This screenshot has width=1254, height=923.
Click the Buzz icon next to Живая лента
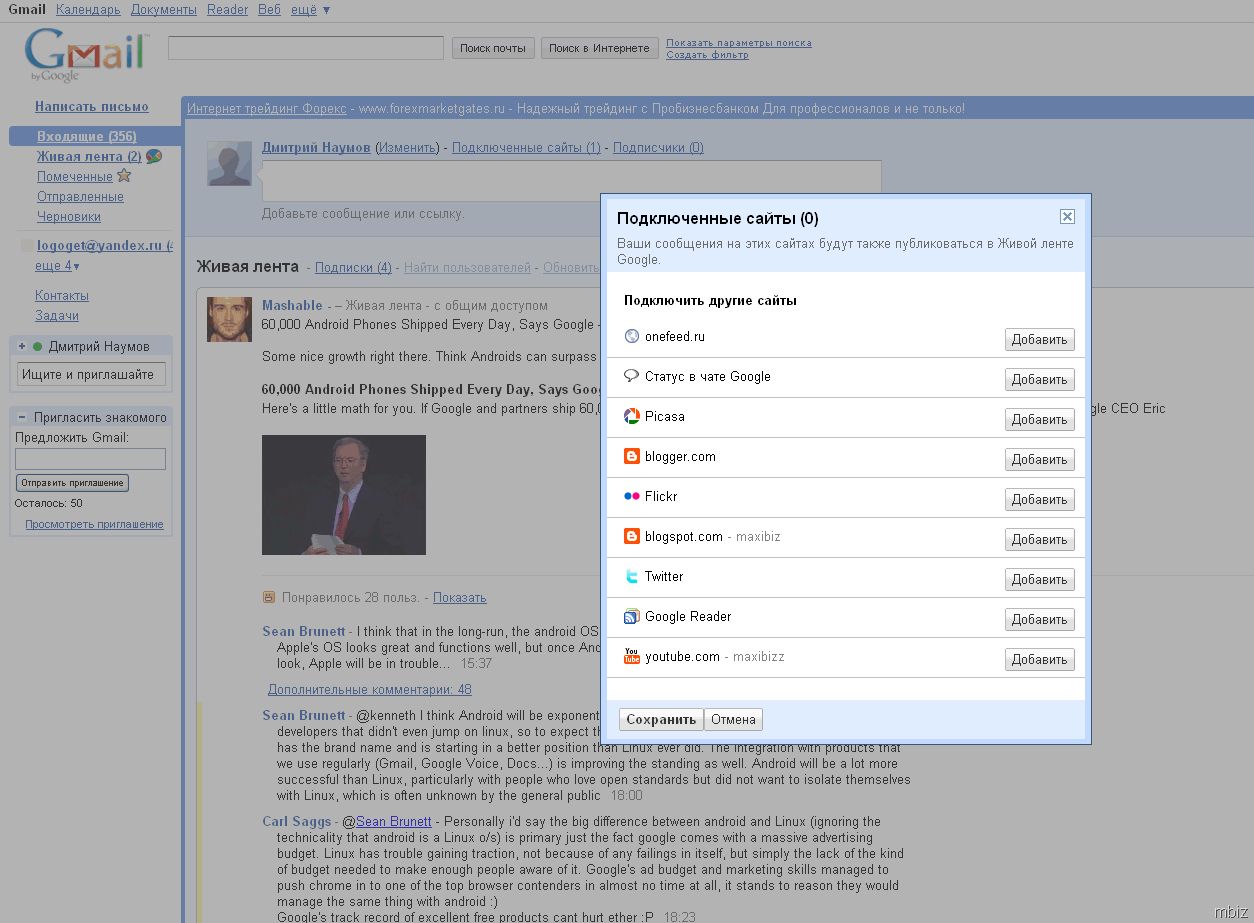pyautogui.click(x=154, y=156)
